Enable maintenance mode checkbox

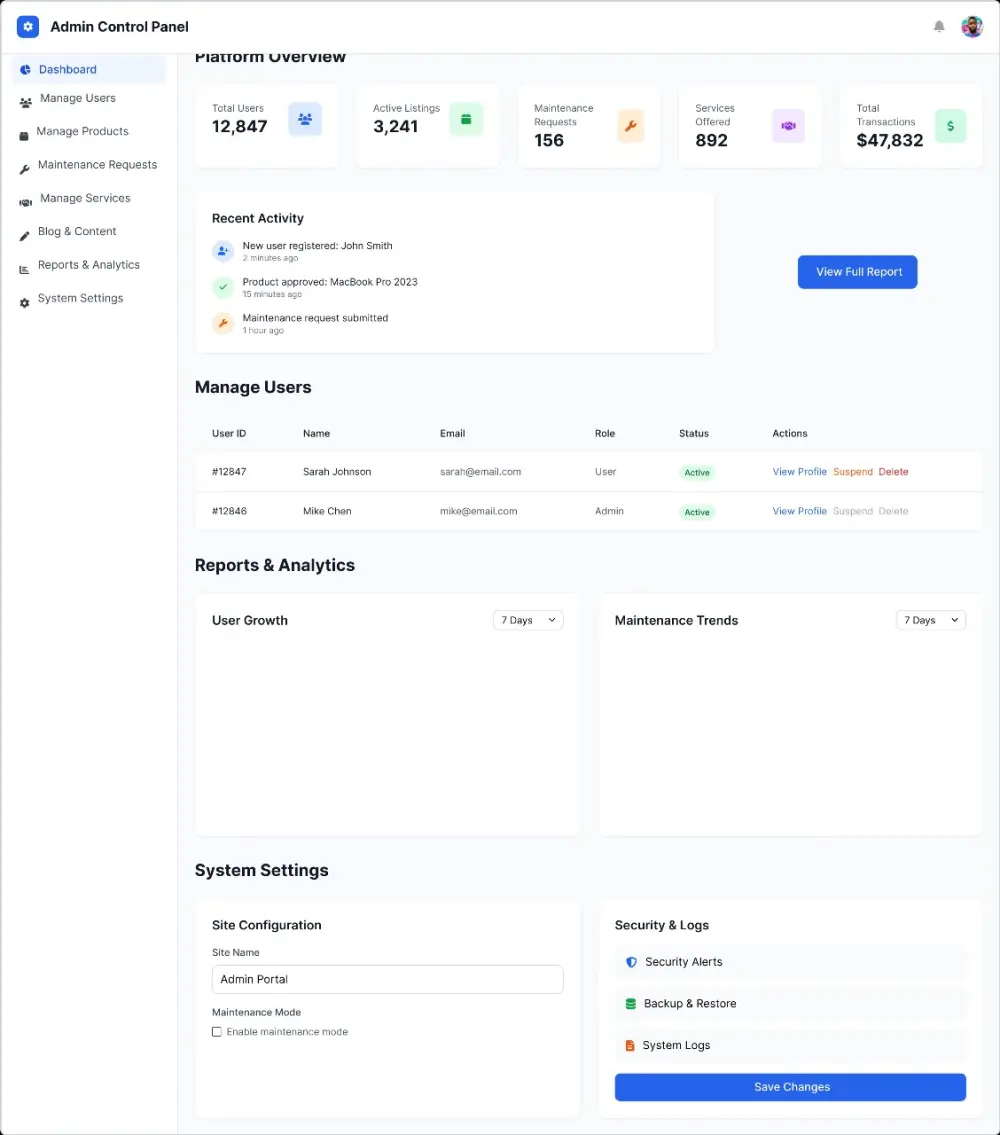[x=217, y=1031]
